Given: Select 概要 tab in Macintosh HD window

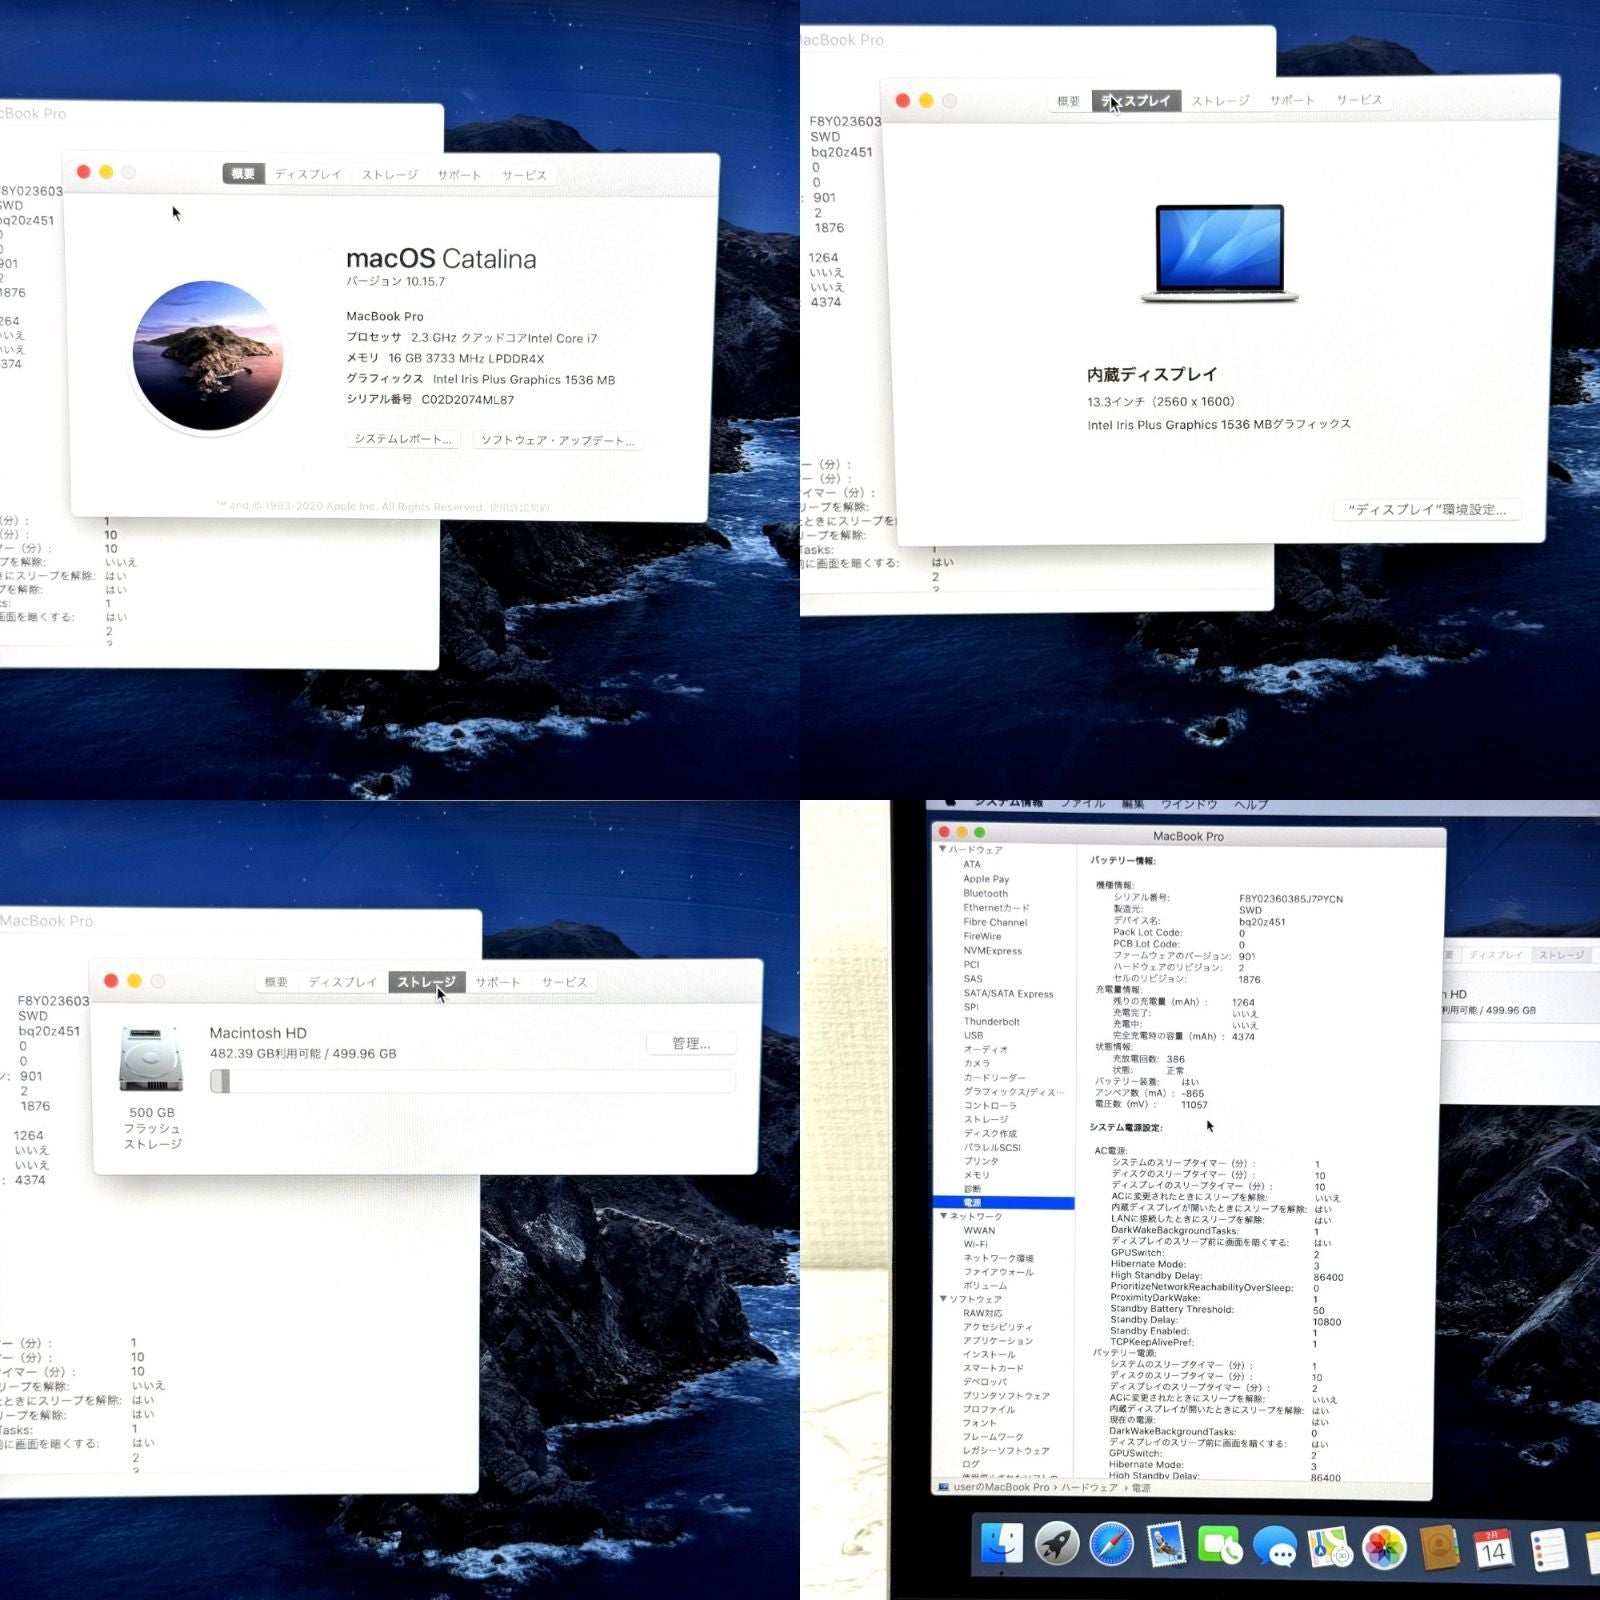Looking at the screenshot, I should pos(276,982).
